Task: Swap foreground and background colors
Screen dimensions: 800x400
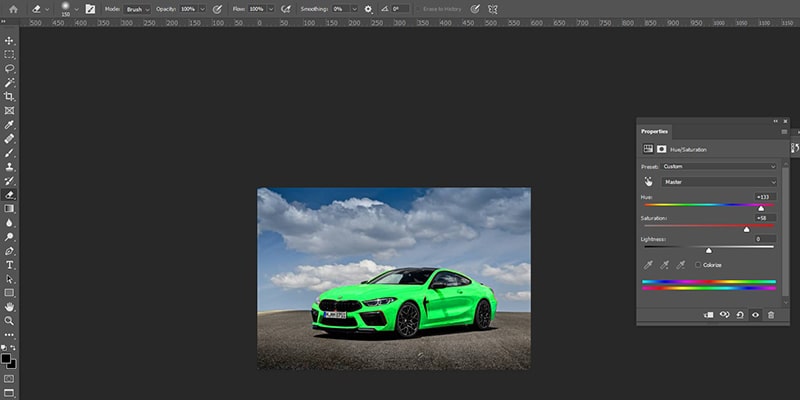Action: [13, 347]
